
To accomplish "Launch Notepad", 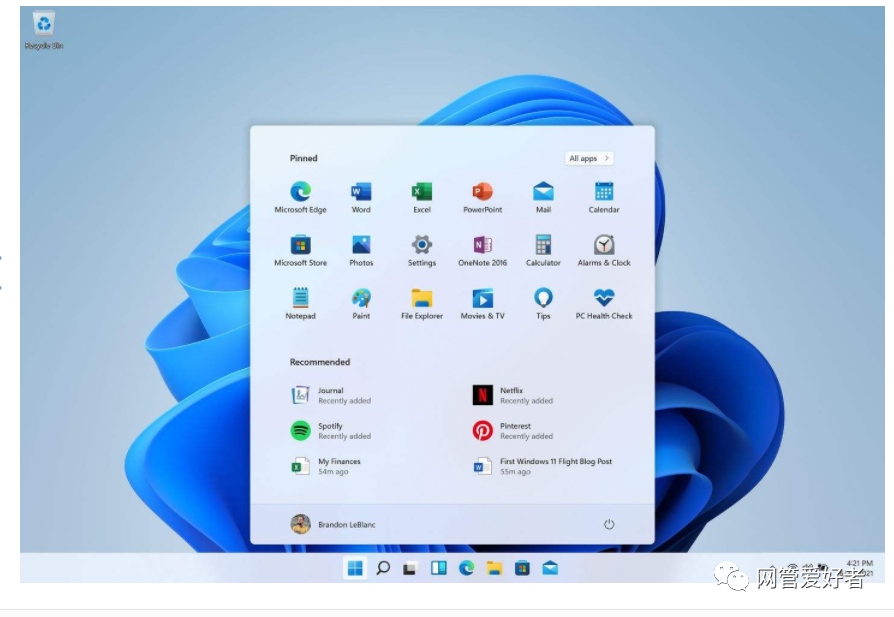I will [300, 303].
